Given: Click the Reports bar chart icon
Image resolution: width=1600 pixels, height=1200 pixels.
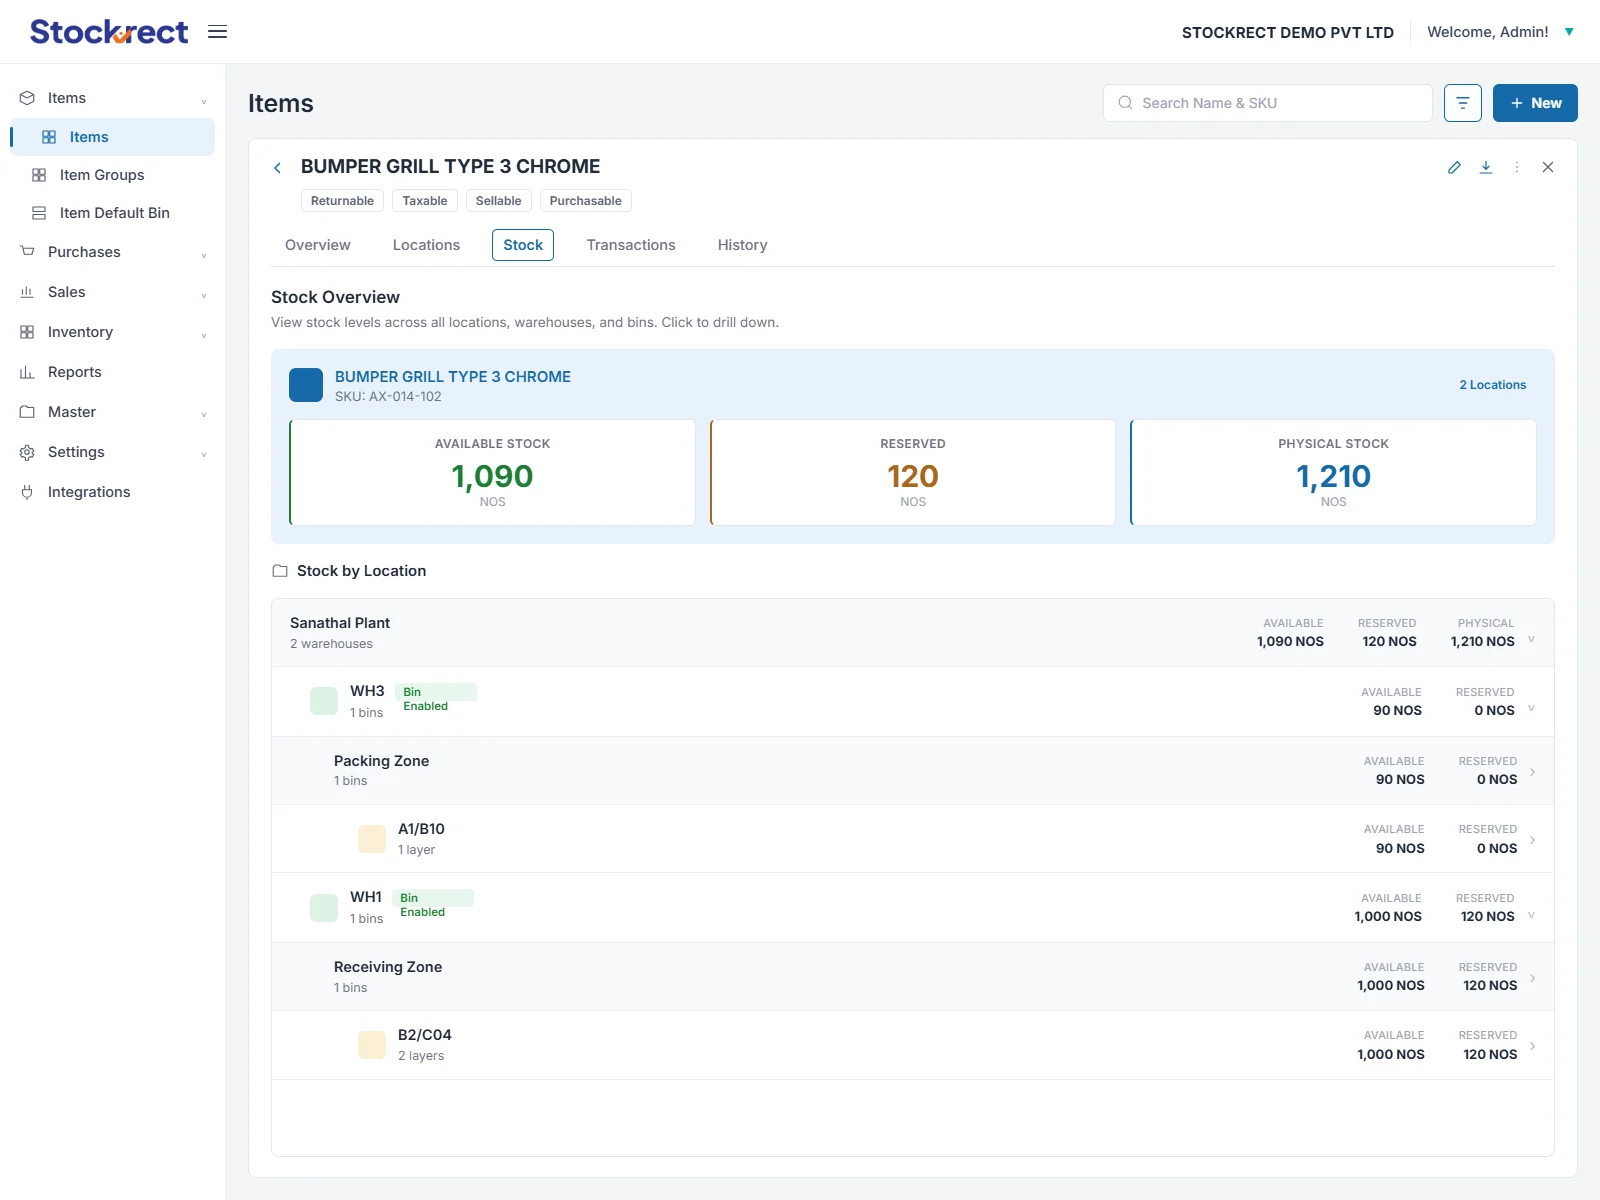Looking at the screenshot, I should pos(27,372).
